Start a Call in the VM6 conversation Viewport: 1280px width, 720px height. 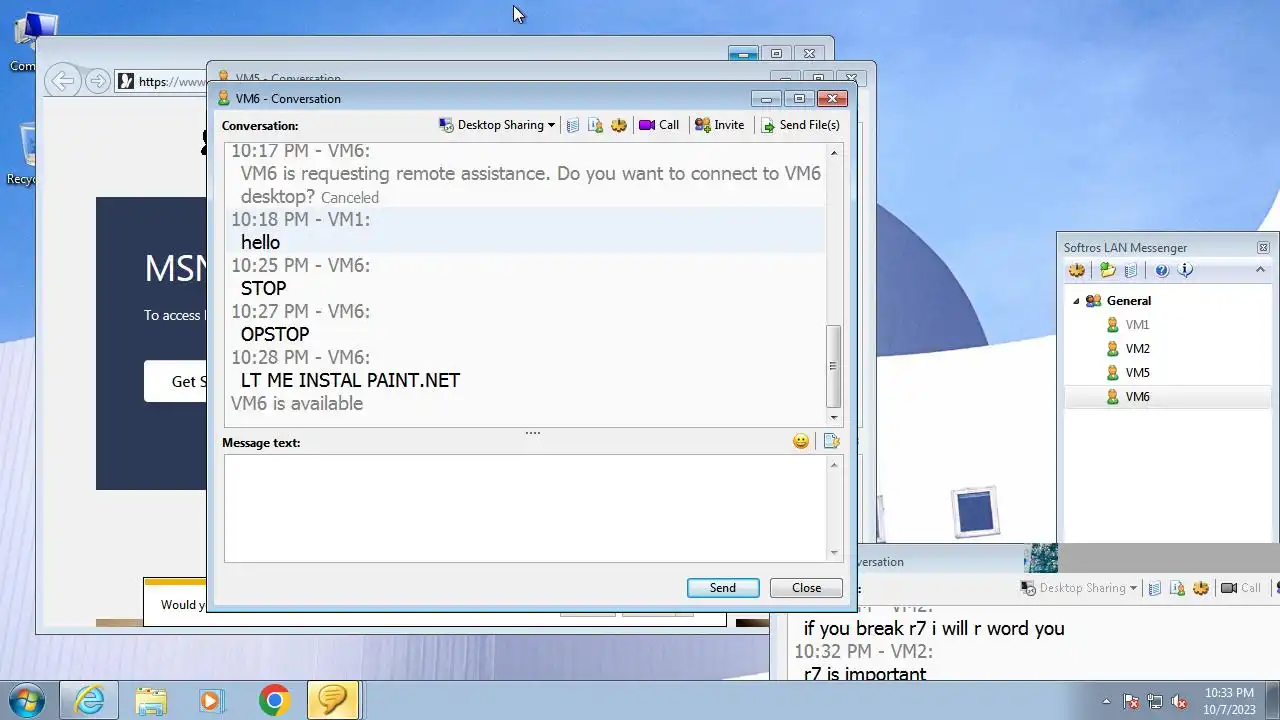(x=659, y=125)
